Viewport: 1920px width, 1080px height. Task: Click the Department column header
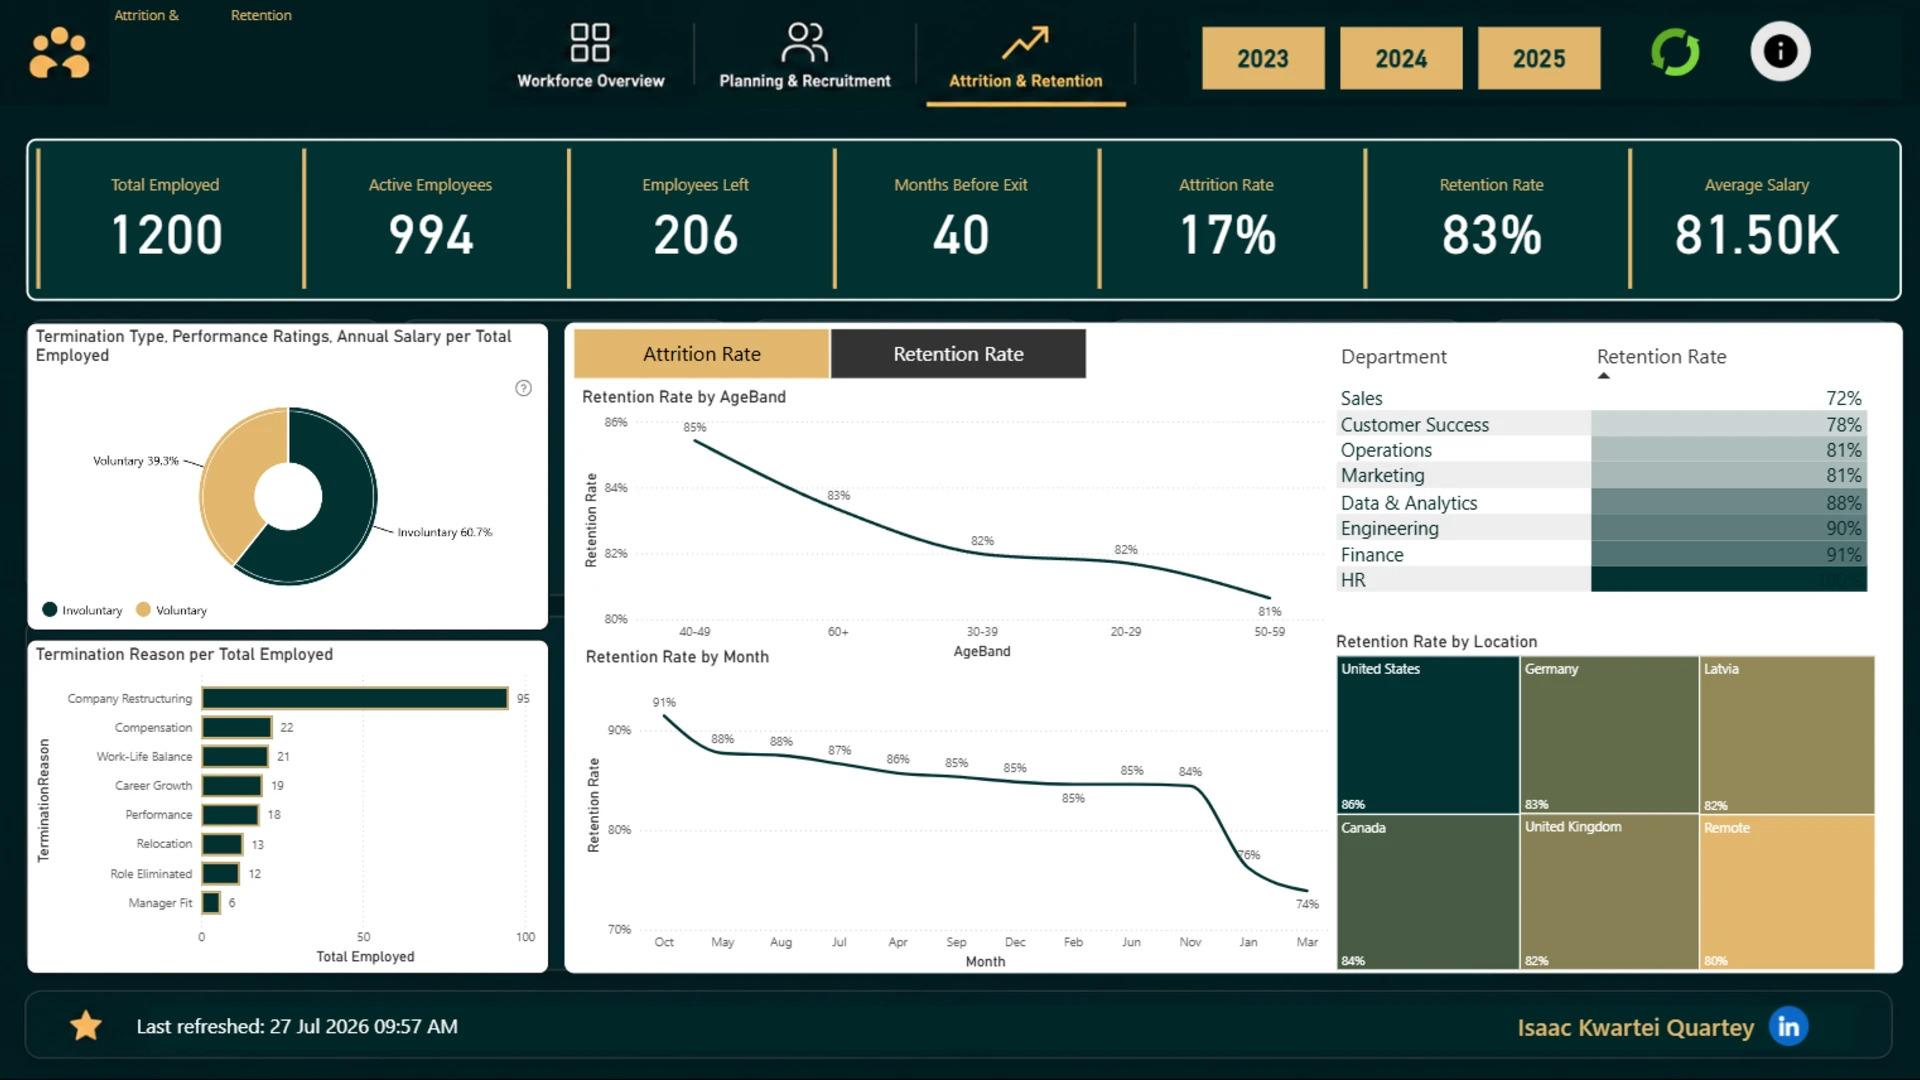pos(1393,357)
